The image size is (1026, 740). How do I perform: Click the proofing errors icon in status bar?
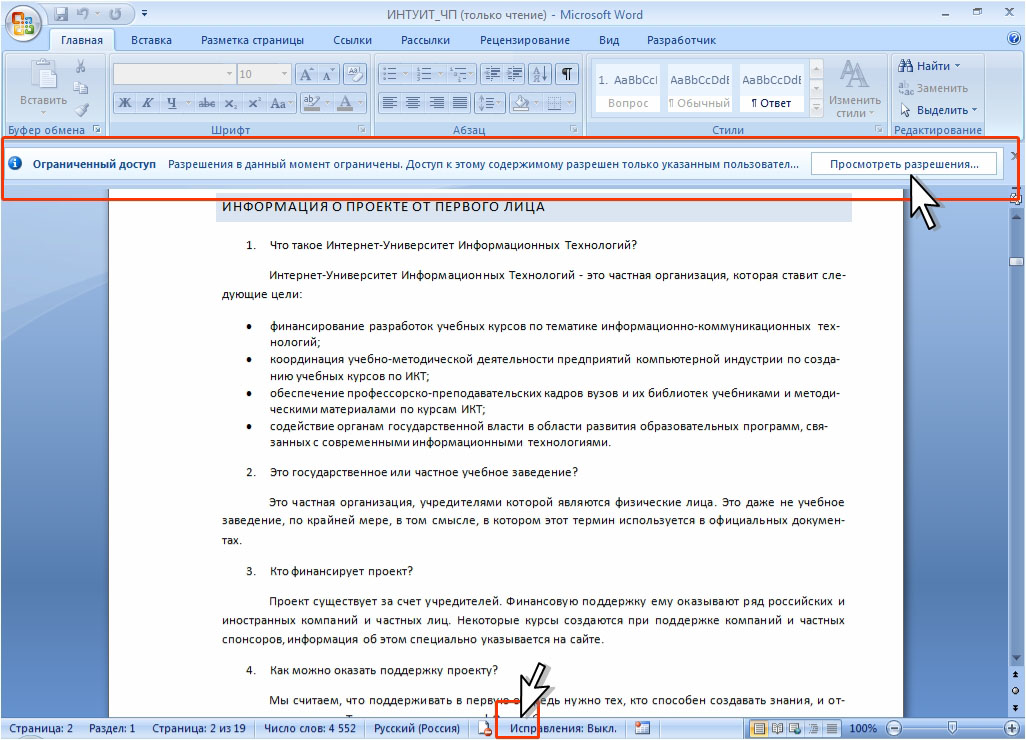pos(485,728)
